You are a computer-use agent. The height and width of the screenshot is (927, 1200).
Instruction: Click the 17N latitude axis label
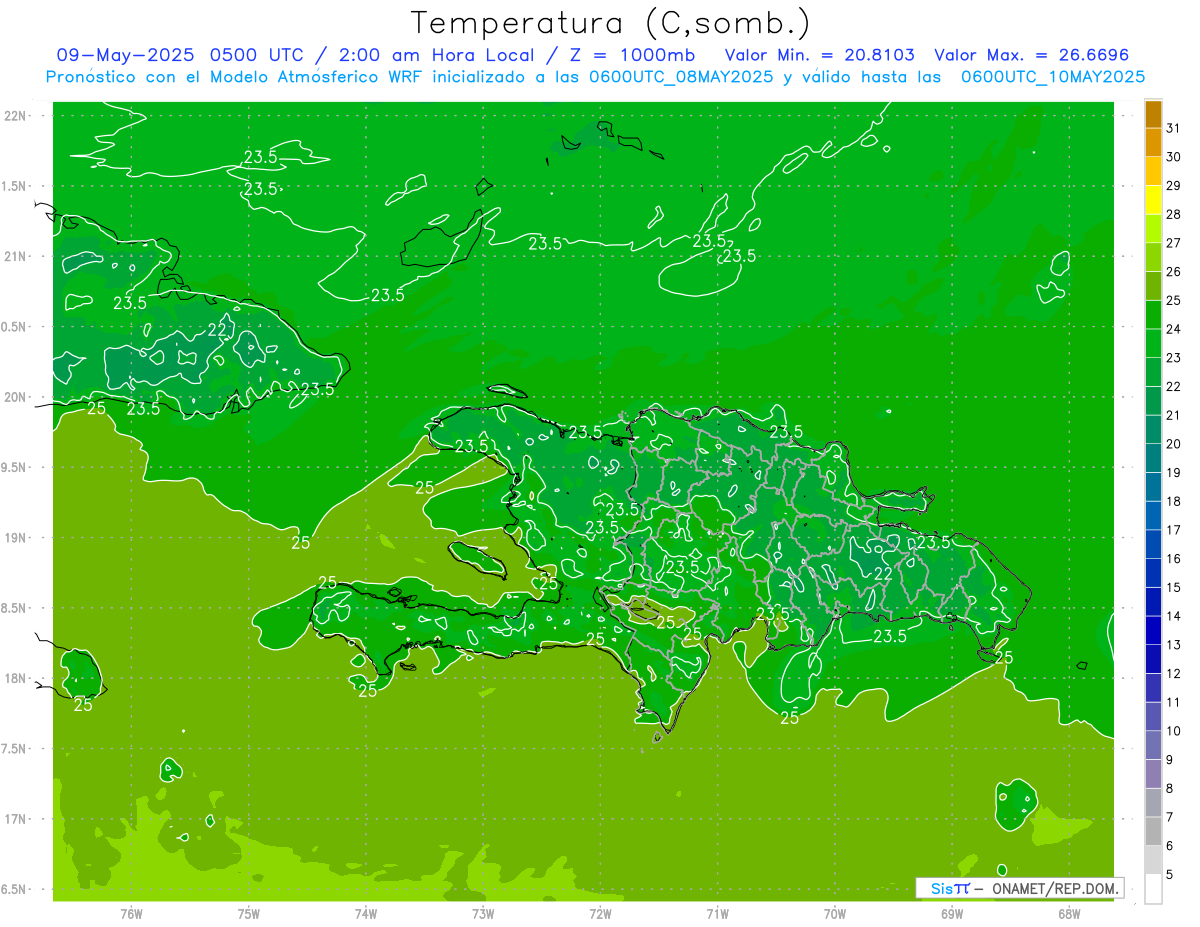16,819
